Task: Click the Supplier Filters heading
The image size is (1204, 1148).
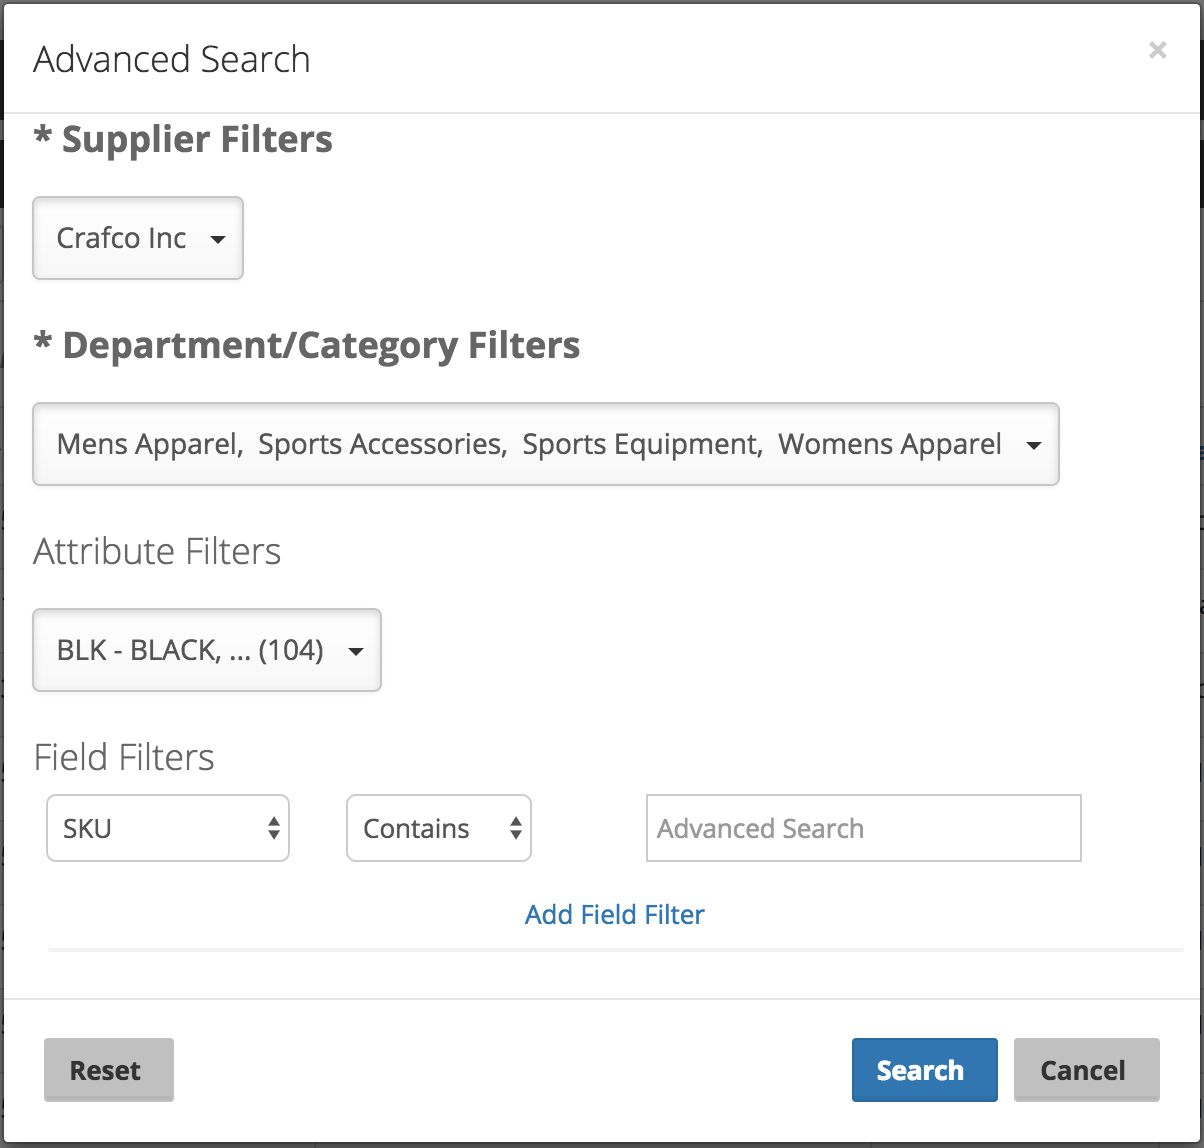Action: click(x=184, y=139)
